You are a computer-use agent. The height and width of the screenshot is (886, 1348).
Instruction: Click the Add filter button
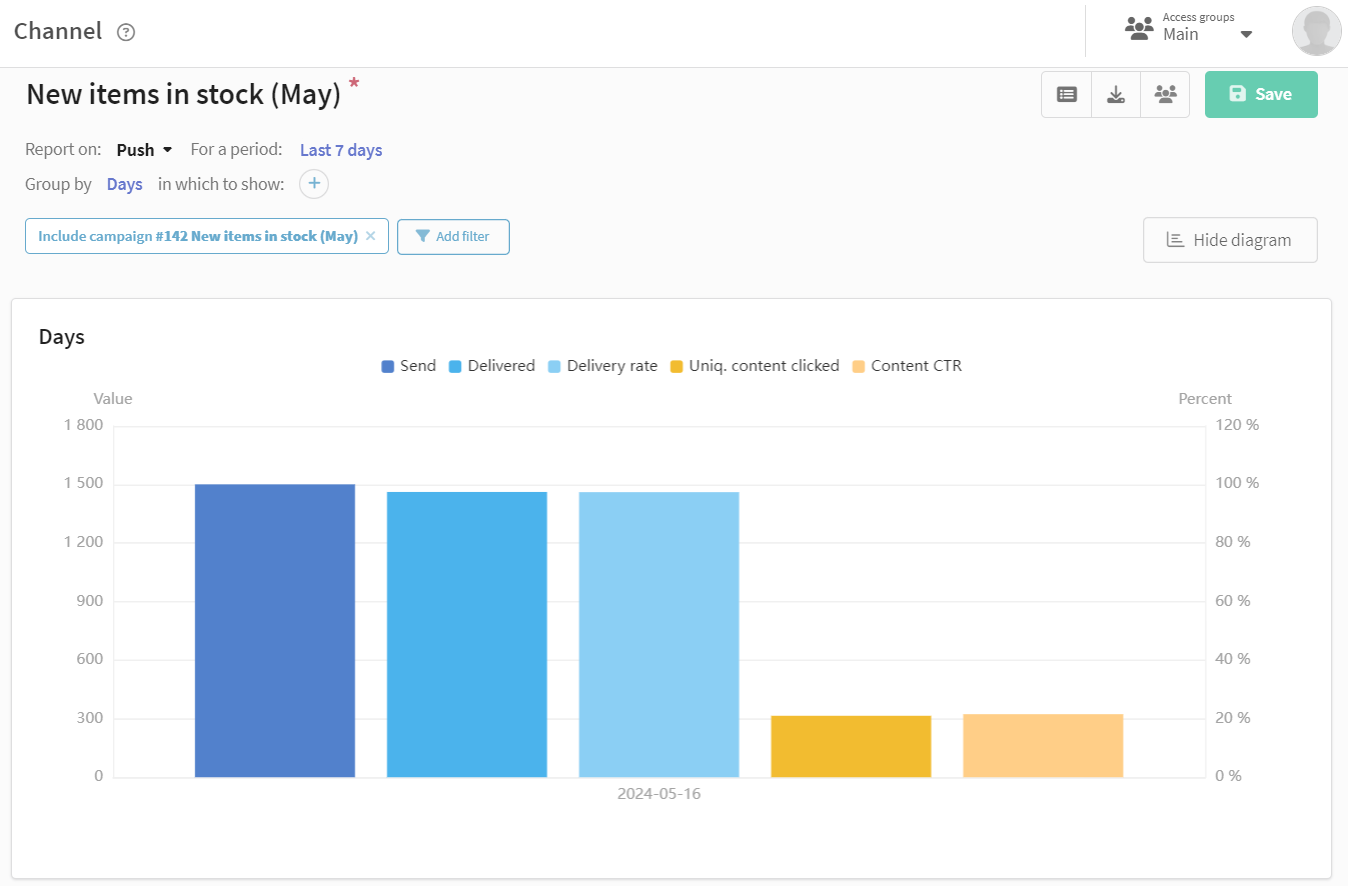tap(453, 237)
